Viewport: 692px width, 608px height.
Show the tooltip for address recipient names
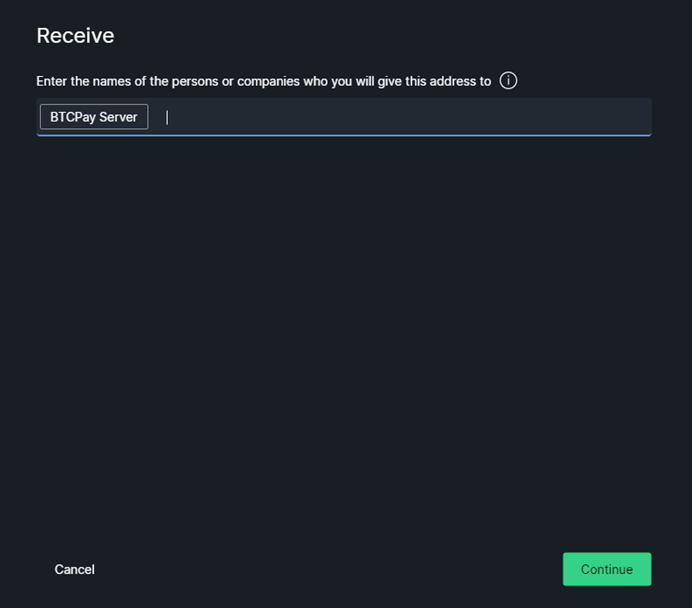tap(508, 81)
